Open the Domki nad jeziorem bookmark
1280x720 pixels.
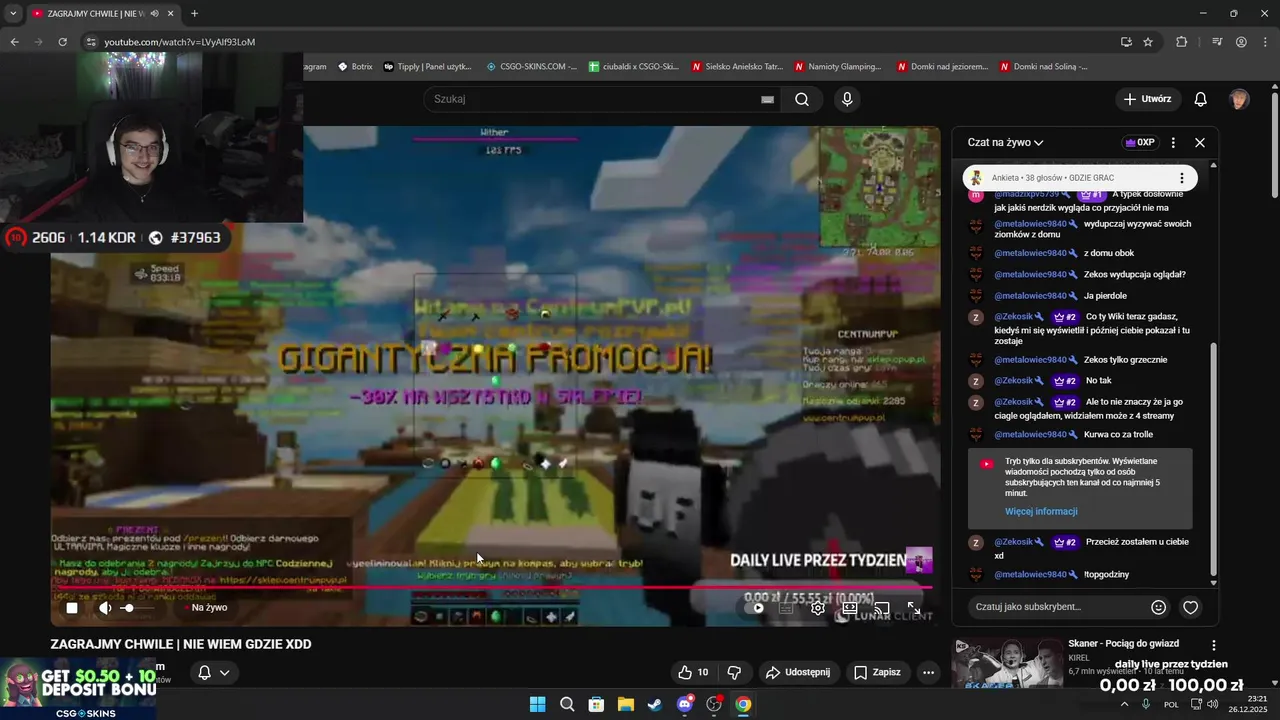coord(942,67)
